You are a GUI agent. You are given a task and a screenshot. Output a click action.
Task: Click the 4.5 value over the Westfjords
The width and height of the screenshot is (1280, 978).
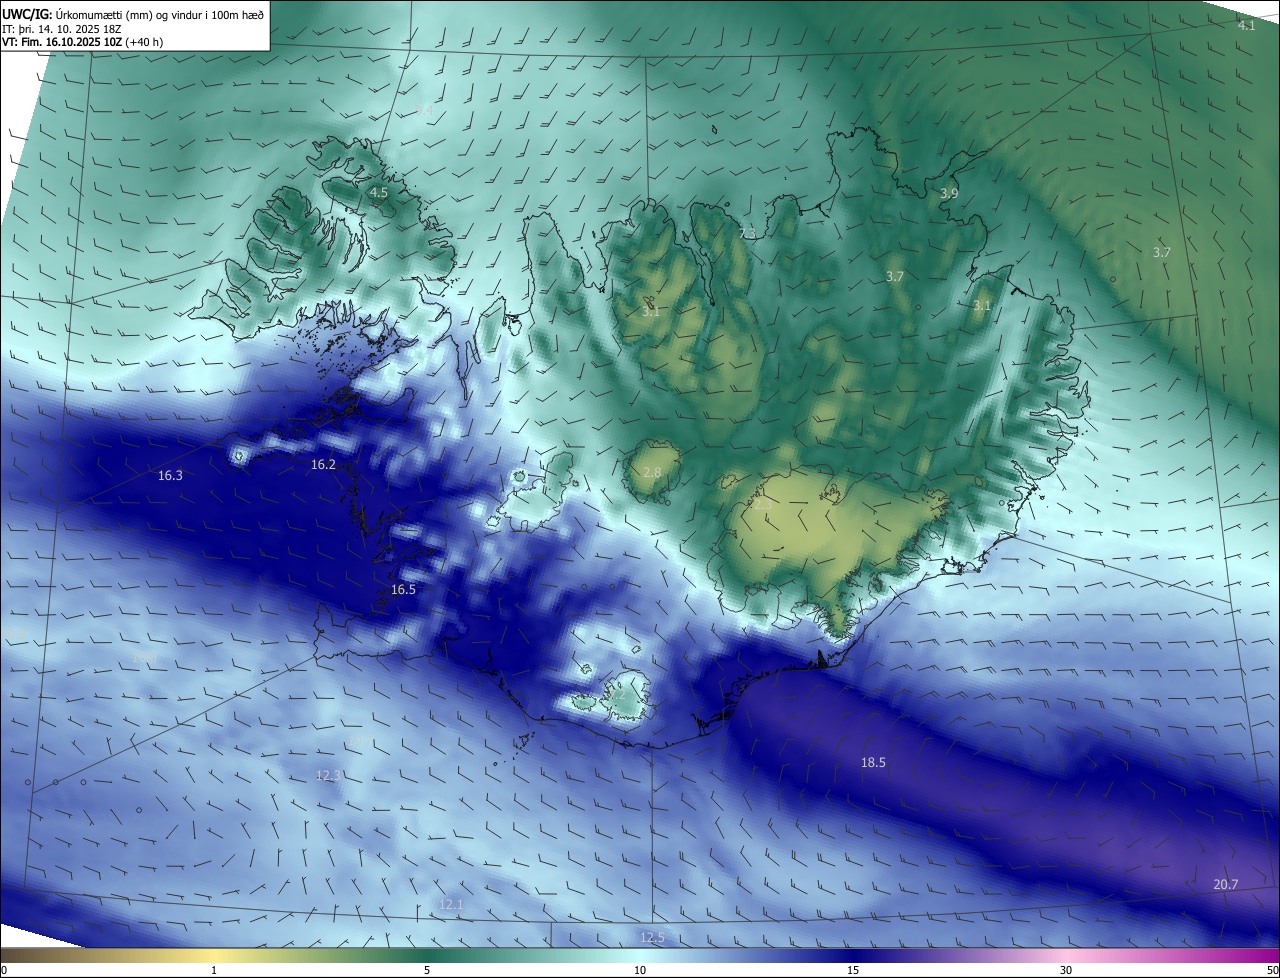pos(378,192)
